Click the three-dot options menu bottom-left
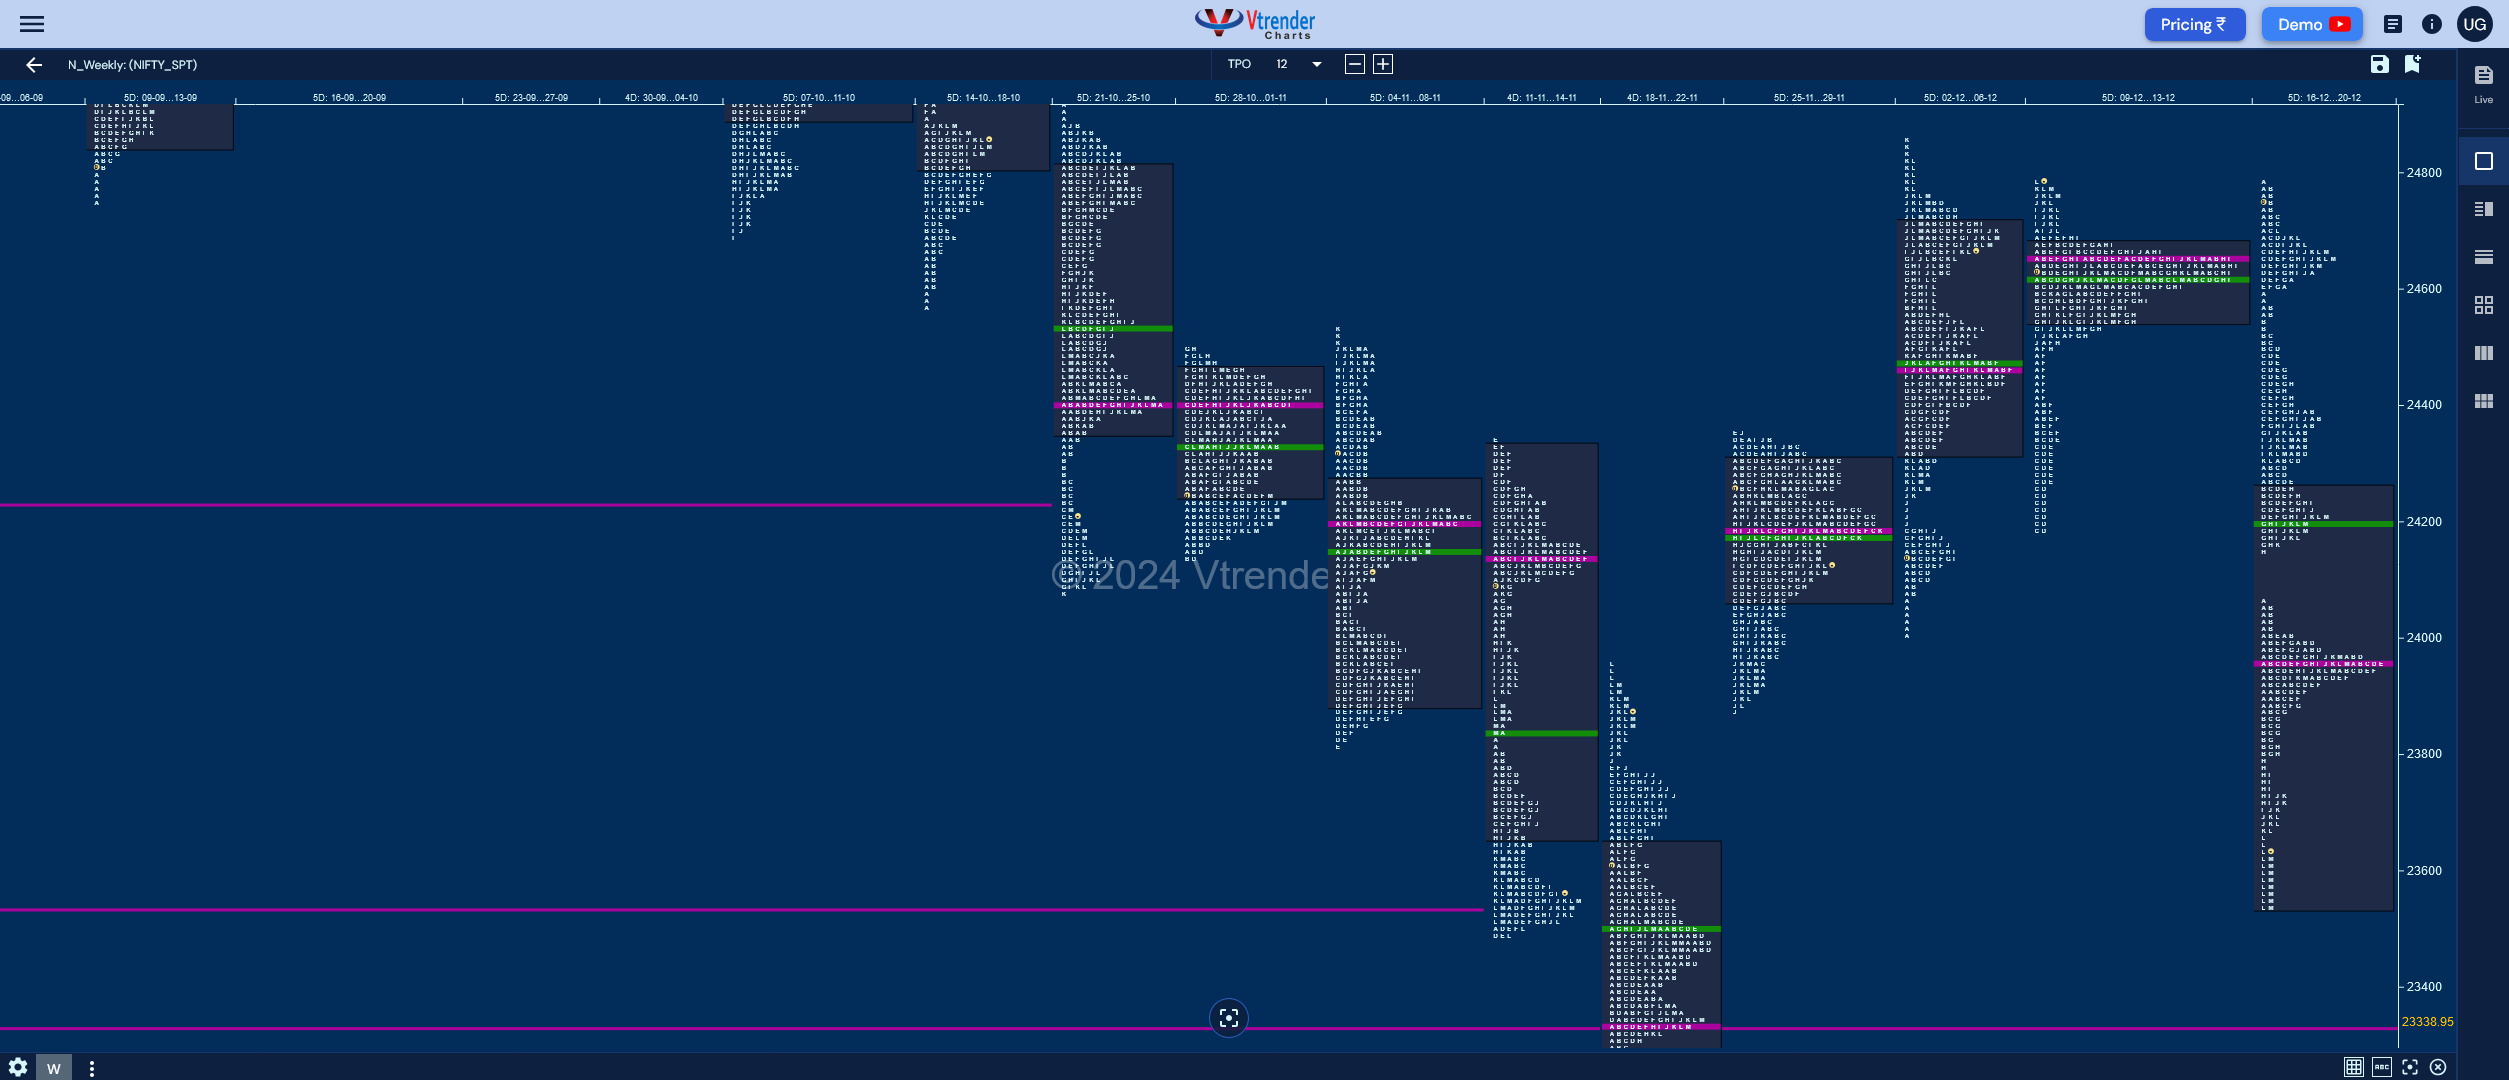Screen dimensions: 2509x1080 pos(91,1067)
